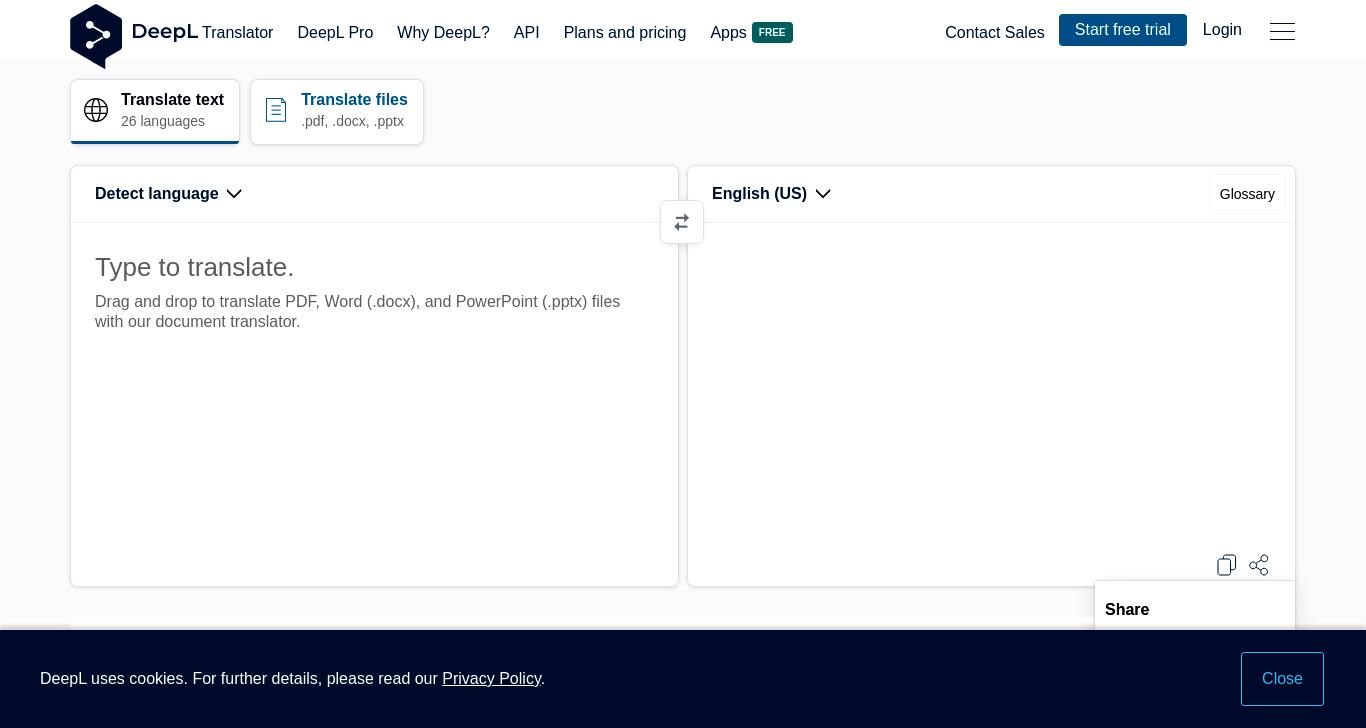Viewport: 1366px width, 728px height.
Task: Click the share translation icon
Action: click(1259, 565)
